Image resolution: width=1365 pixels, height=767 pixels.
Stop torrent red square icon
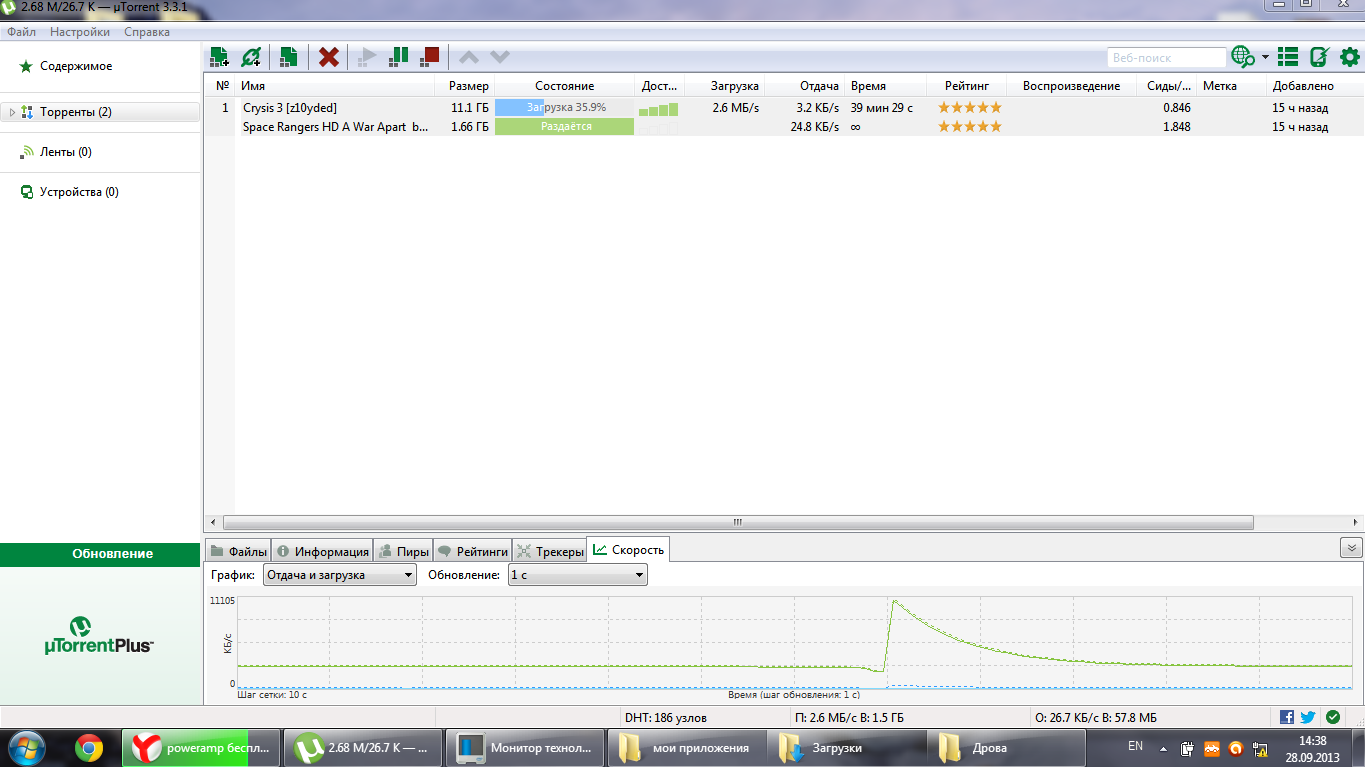pos(429,57)
